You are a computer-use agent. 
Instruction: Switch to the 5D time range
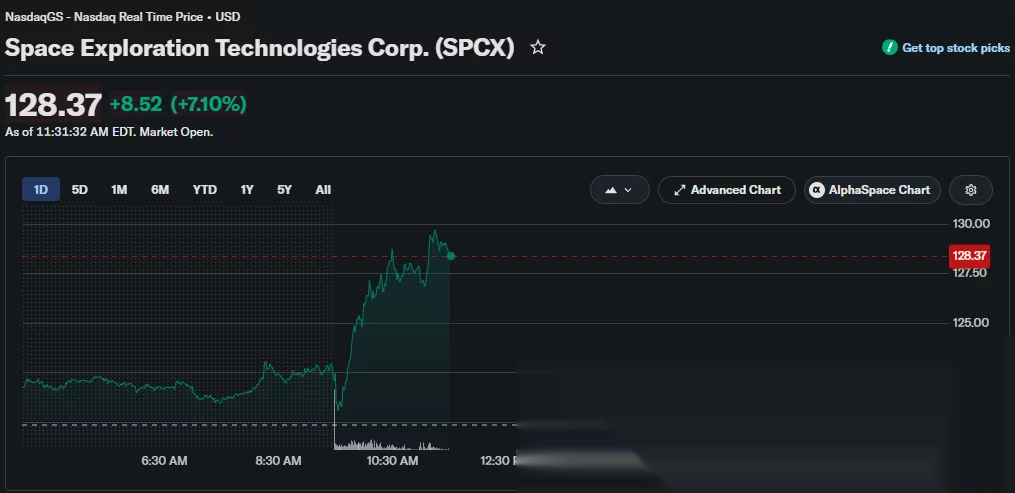pyautogui.click(x=80, y=190)
